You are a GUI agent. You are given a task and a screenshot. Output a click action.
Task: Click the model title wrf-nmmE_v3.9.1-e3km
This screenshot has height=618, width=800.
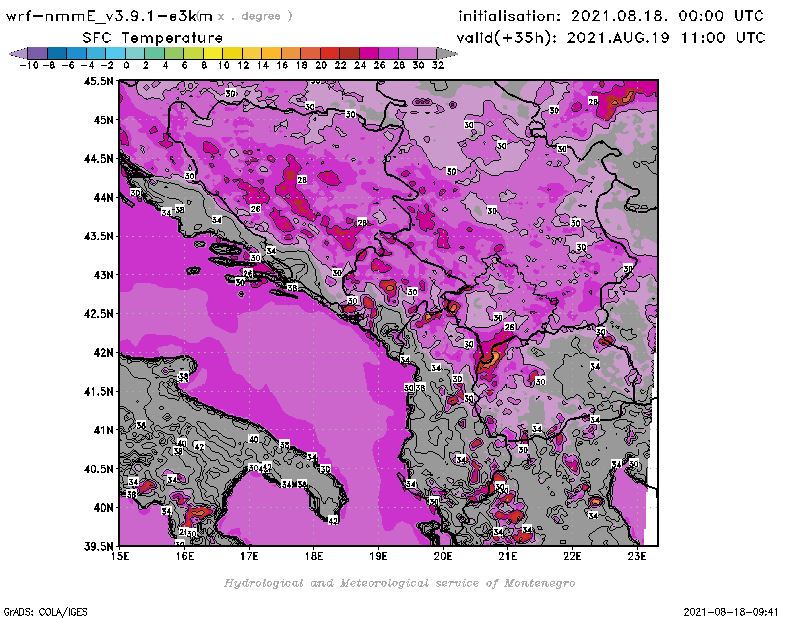pos(109,16)
